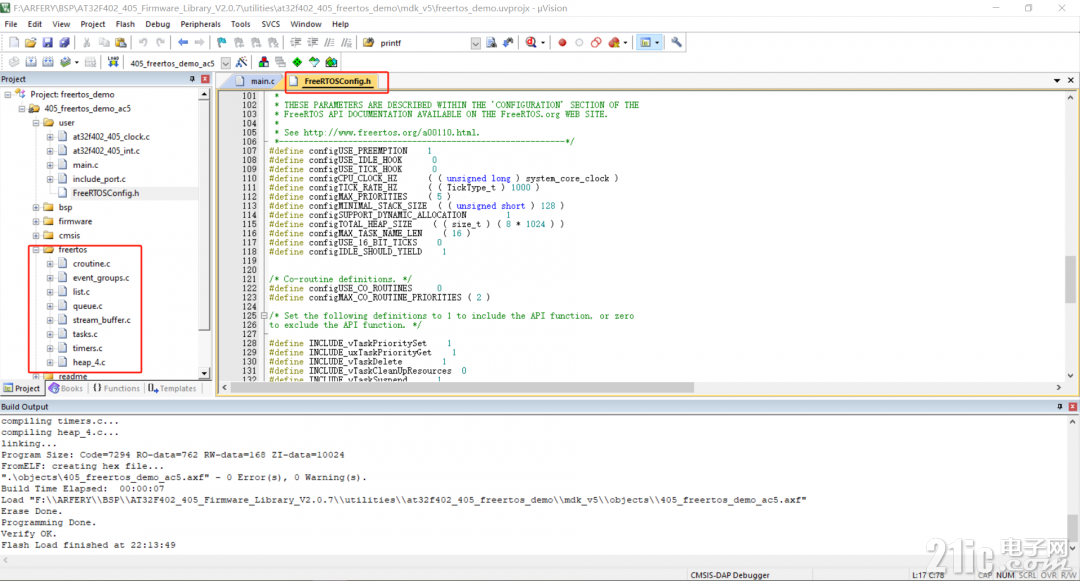Create a new file with the New icon
1080x581 pixels.
[14, 43]
